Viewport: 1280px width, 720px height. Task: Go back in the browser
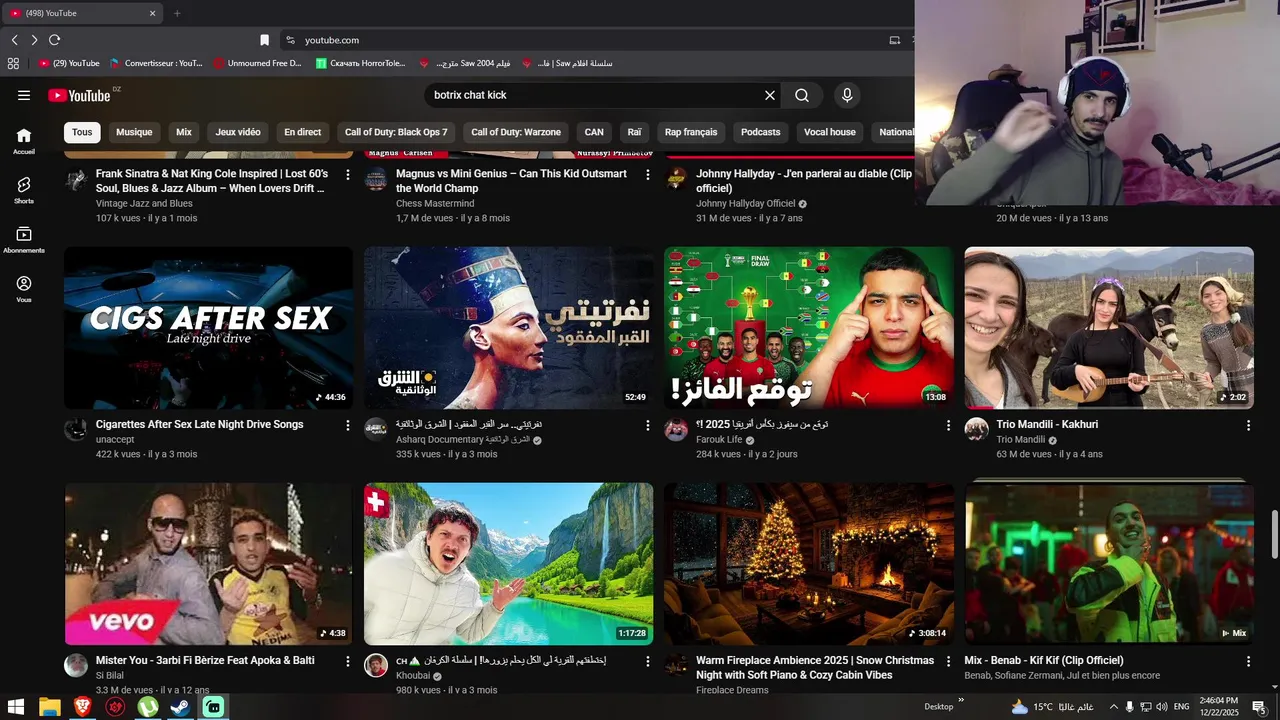click(x=14, y=40)
